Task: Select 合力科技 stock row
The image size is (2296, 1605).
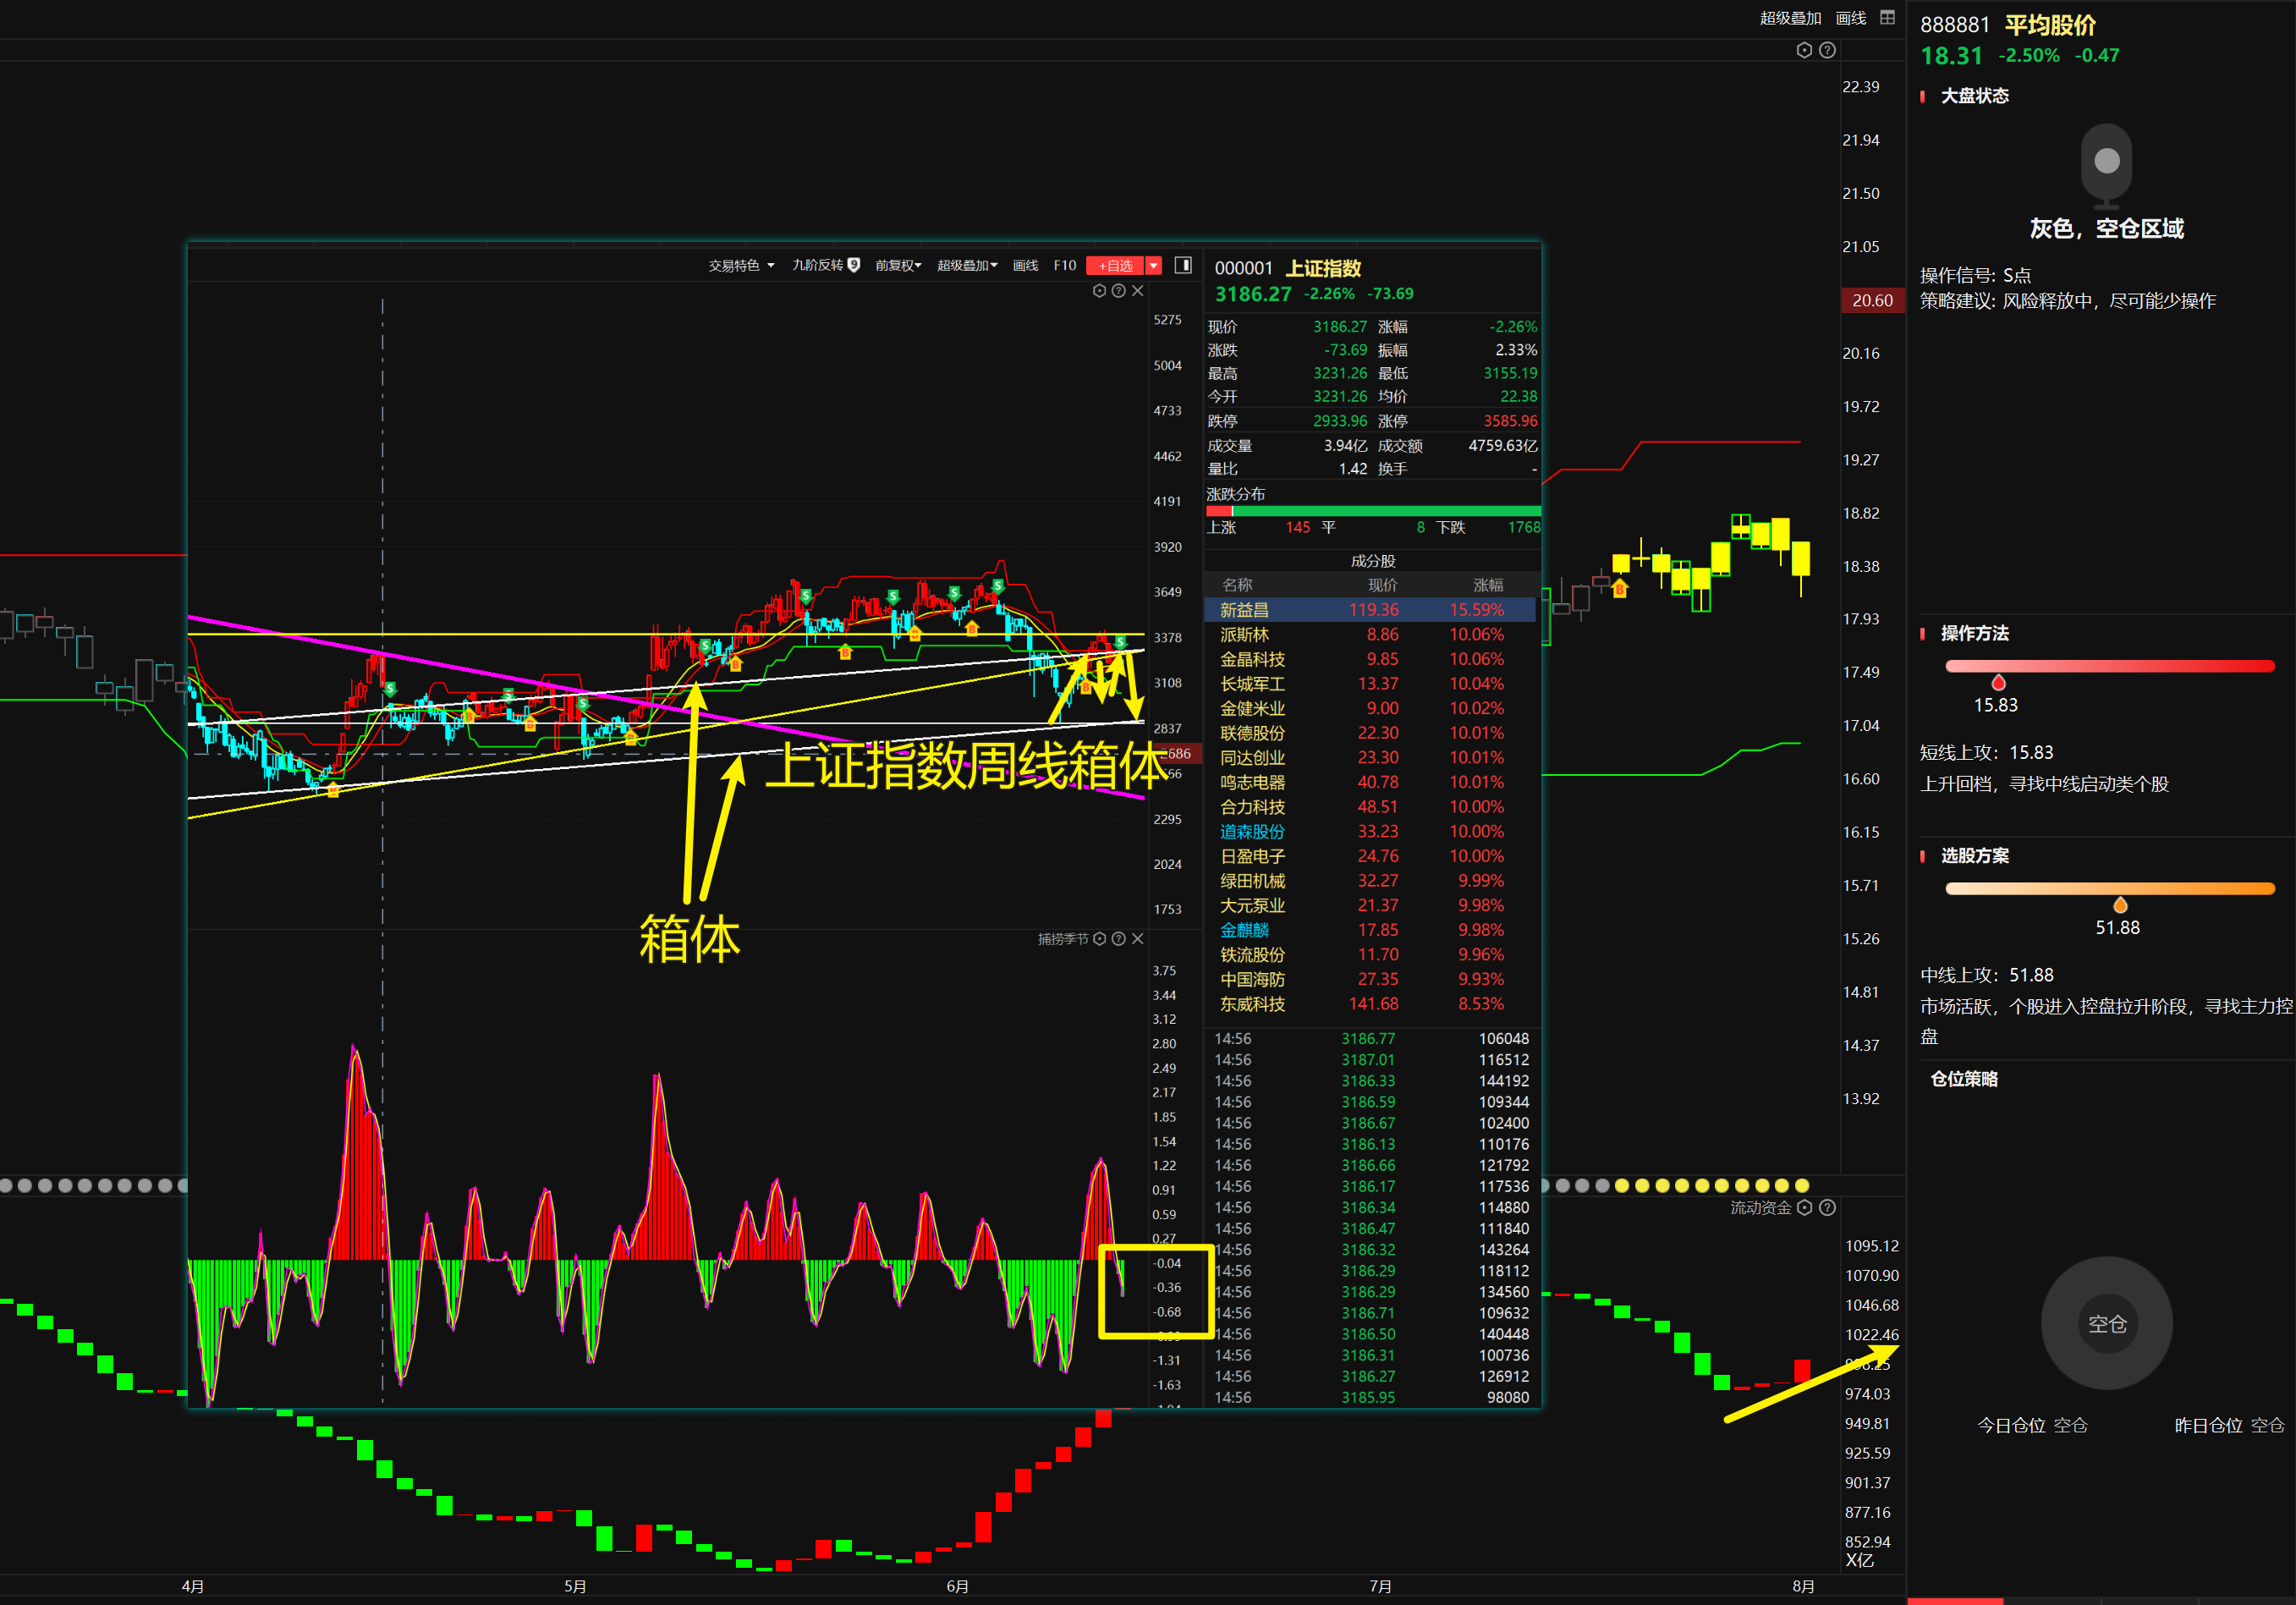Action: (x=1370, y=807)
